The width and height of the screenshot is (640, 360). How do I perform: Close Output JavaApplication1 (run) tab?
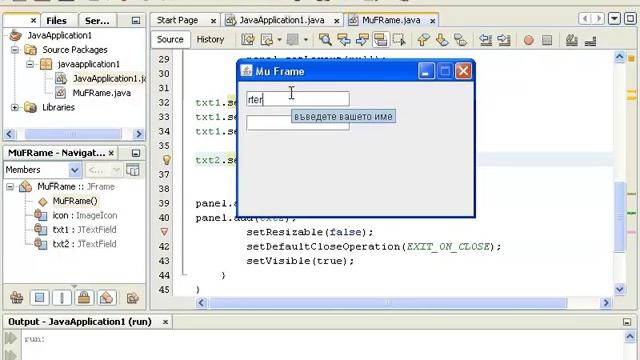click(165, 322)
